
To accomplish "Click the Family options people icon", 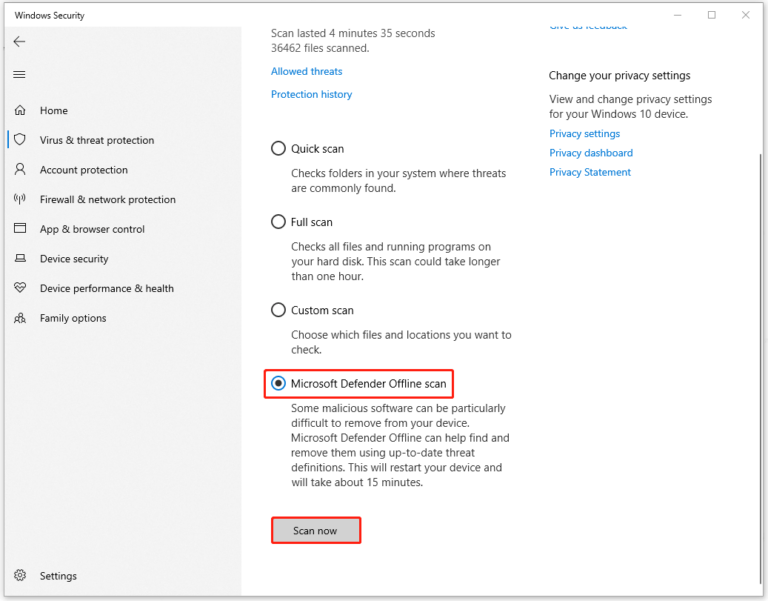I will [20, 318].
